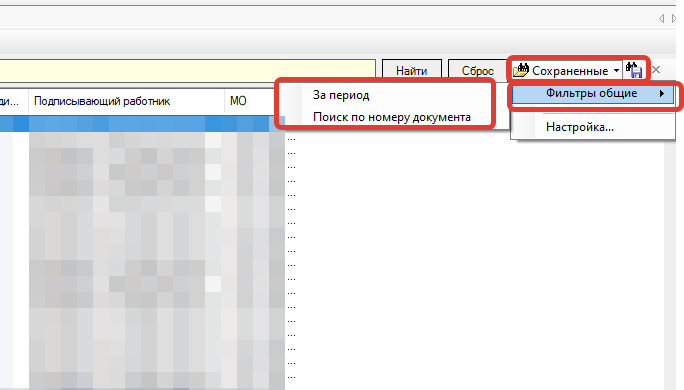Click the folder icon on Сохраненные

tap(520, 70)
